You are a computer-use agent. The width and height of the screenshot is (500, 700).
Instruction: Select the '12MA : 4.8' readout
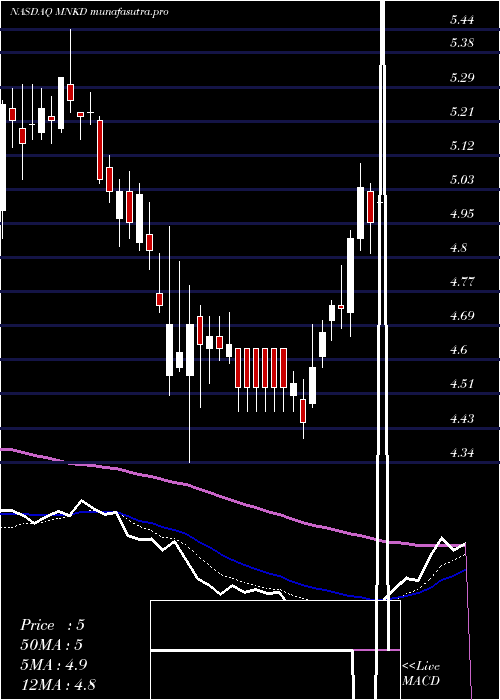pyautogui.click(x=58, y=685)
